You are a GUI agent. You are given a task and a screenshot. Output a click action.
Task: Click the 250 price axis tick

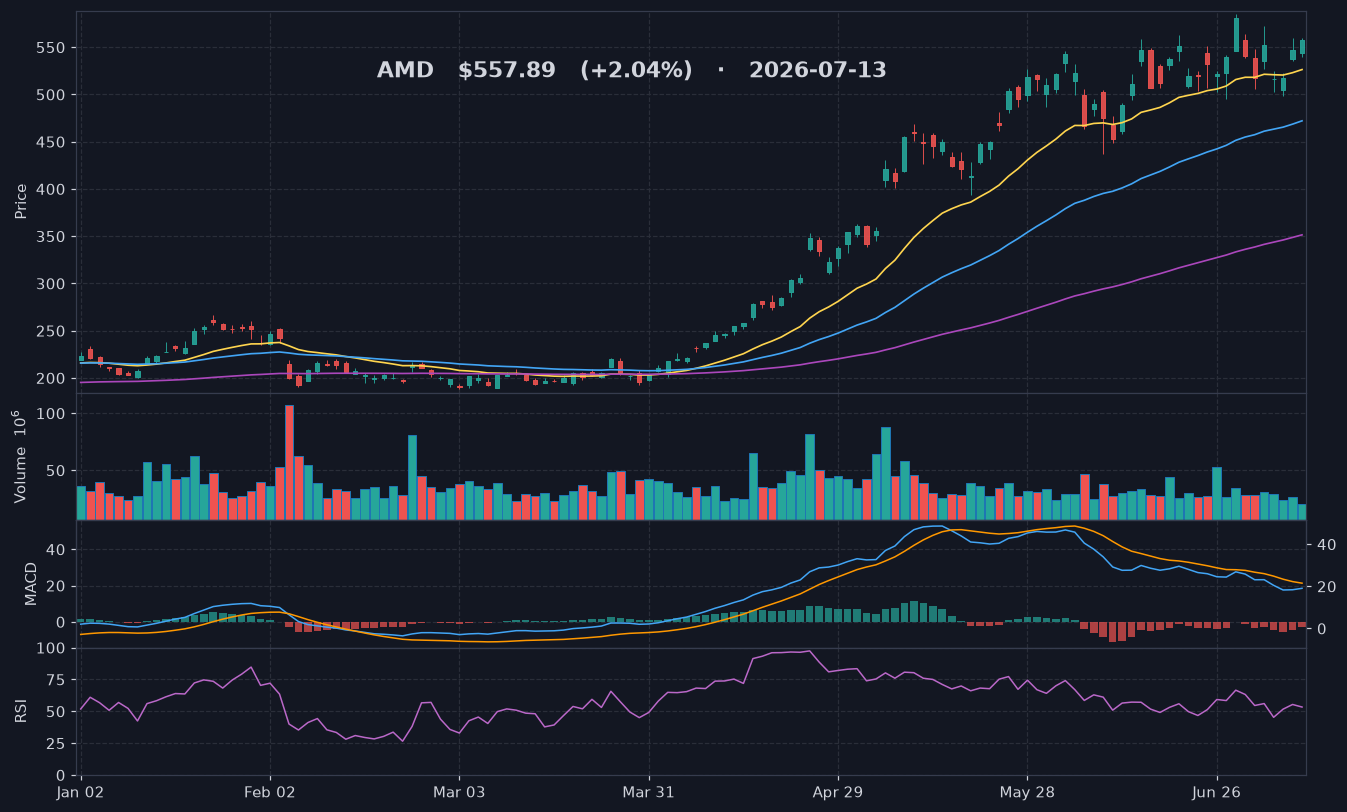tap(51, 332)
